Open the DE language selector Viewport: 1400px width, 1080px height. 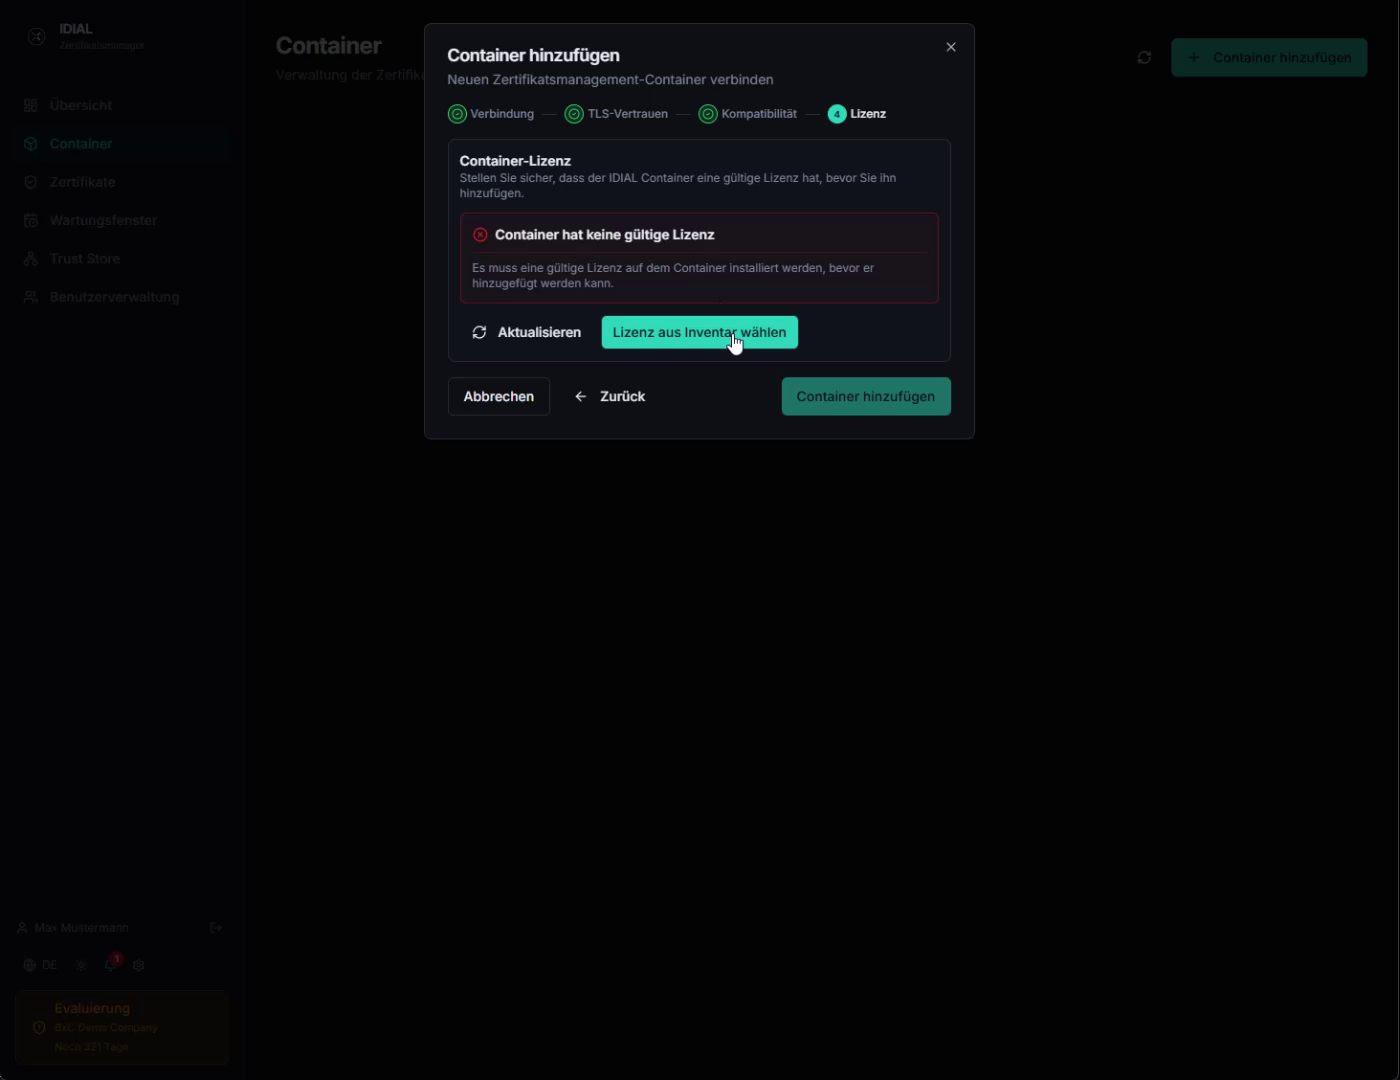coord(40,965)
